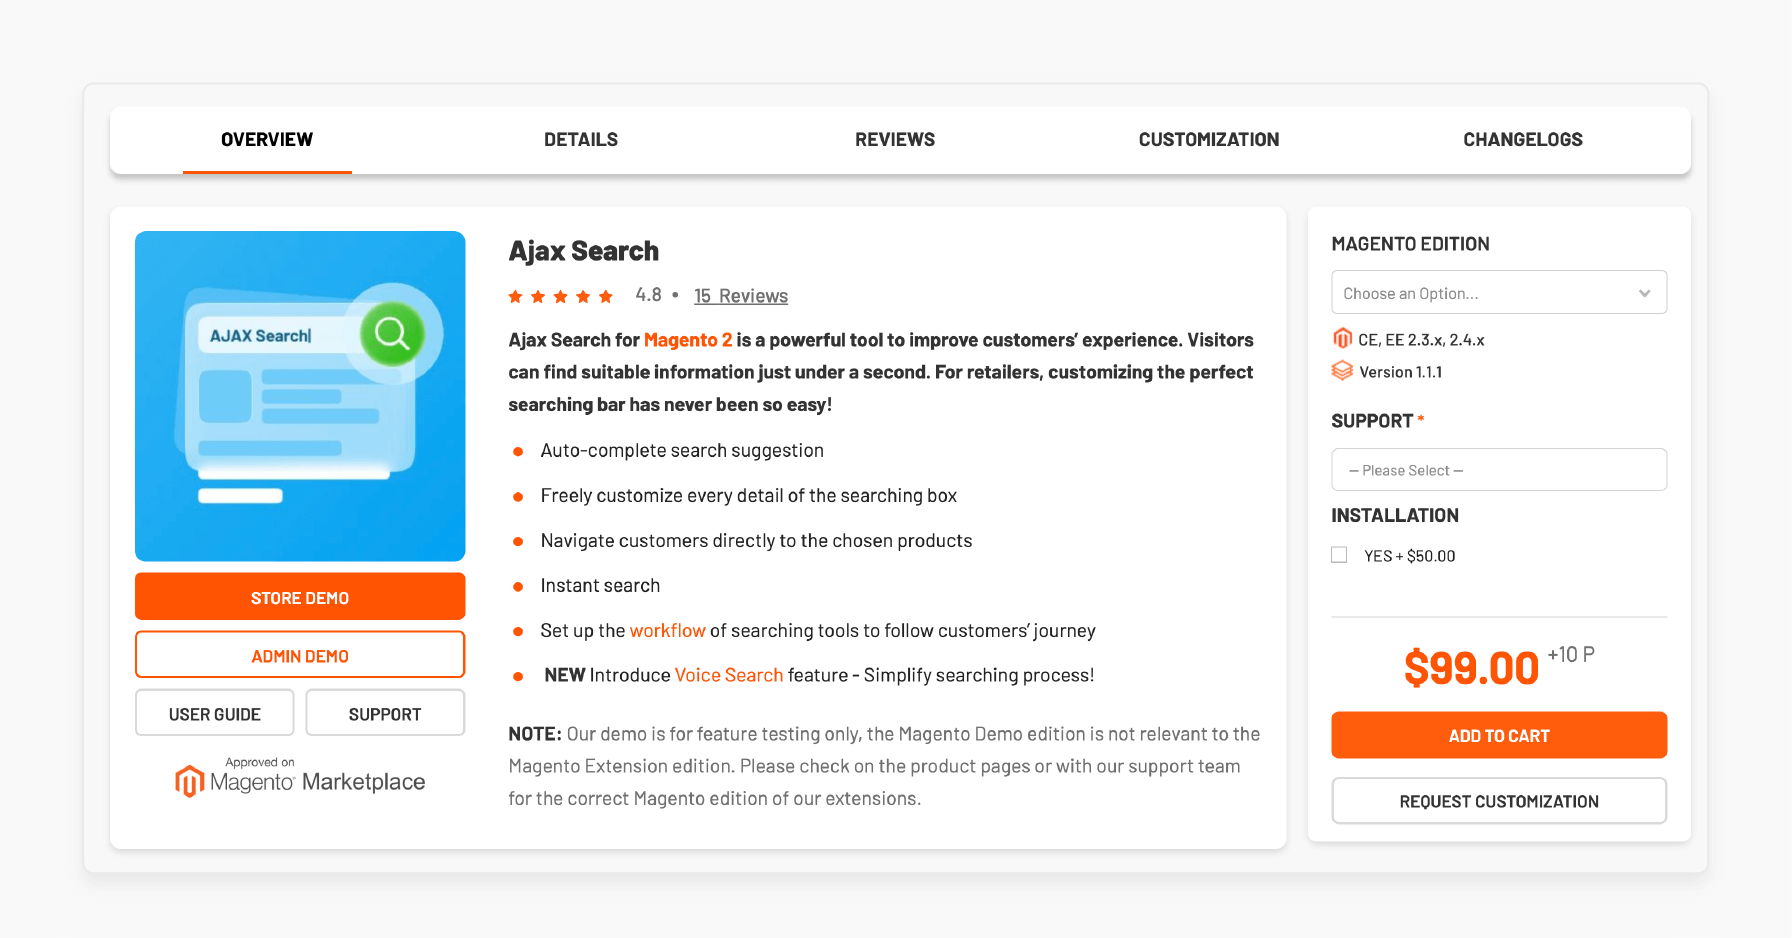Screen dimensions: 1792x938
Task: Click the Ajax Search product thumbnail image
Action: point(299,396)
